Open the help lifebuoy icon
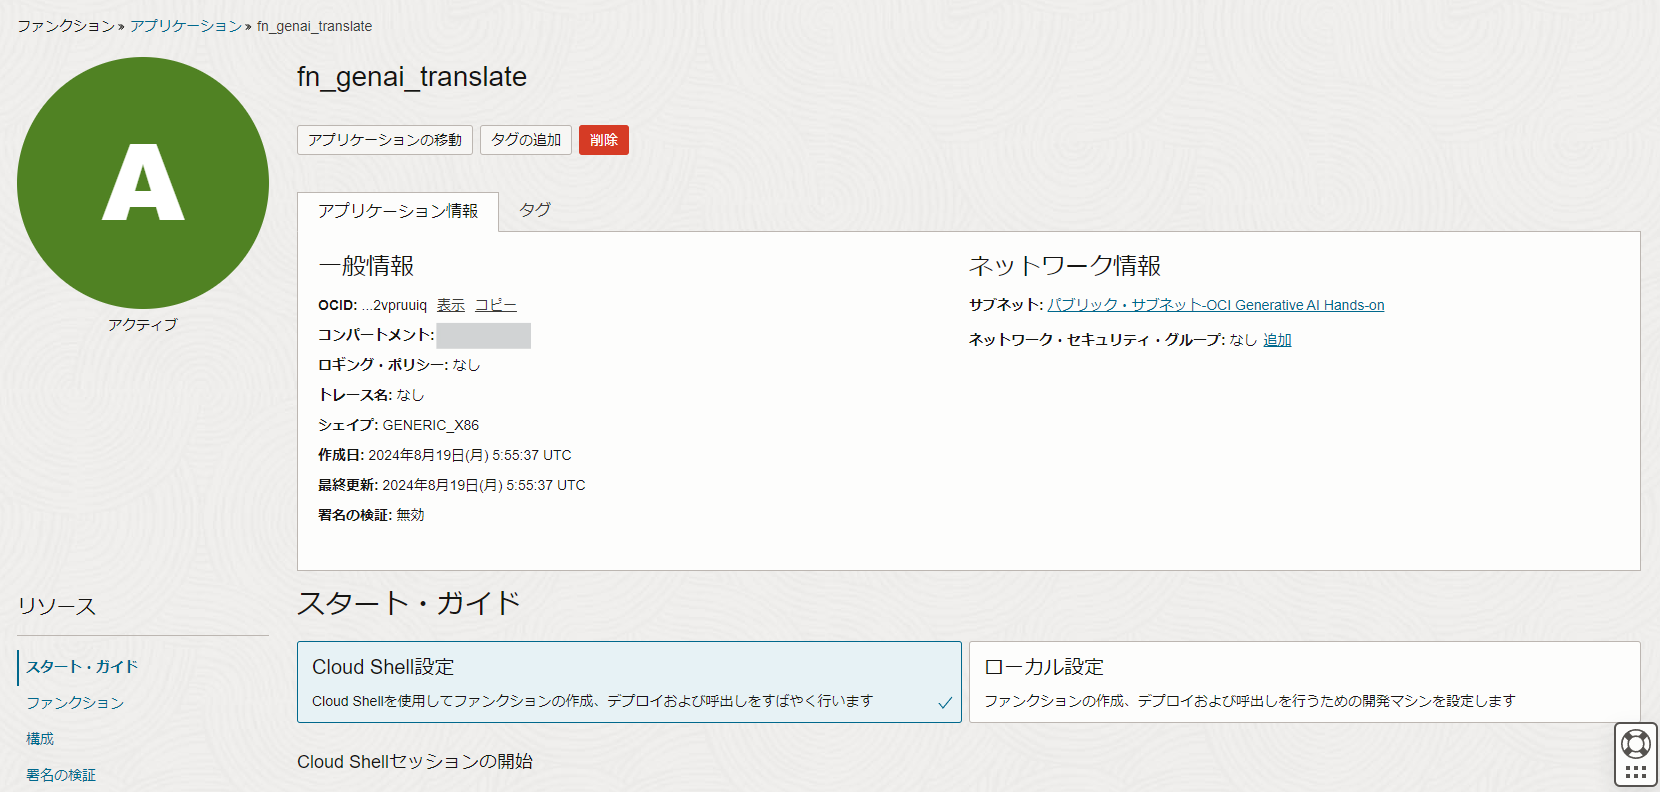 [1636, 744]
